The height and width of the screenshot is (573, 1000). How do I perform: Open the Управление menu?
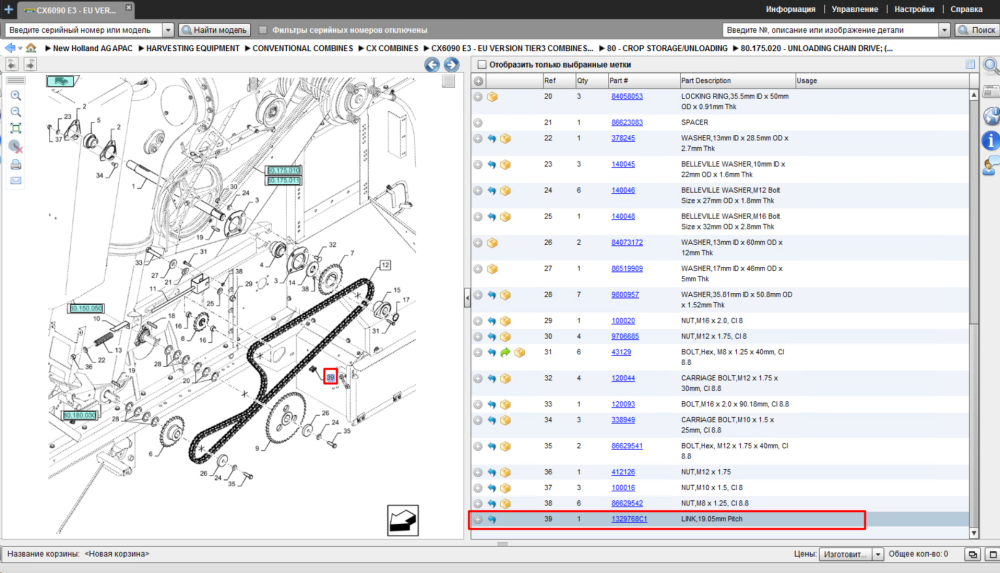855,9
